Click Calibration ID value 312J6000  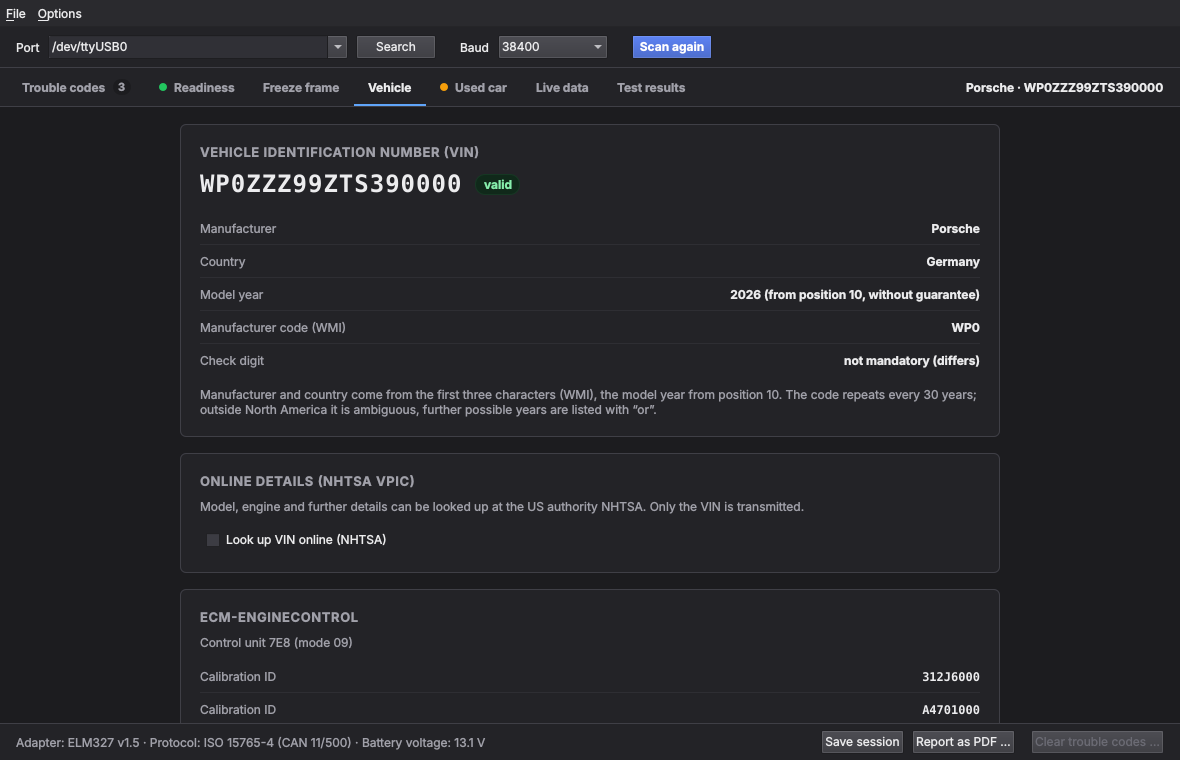pyautogui.click(x=951, y=676)
